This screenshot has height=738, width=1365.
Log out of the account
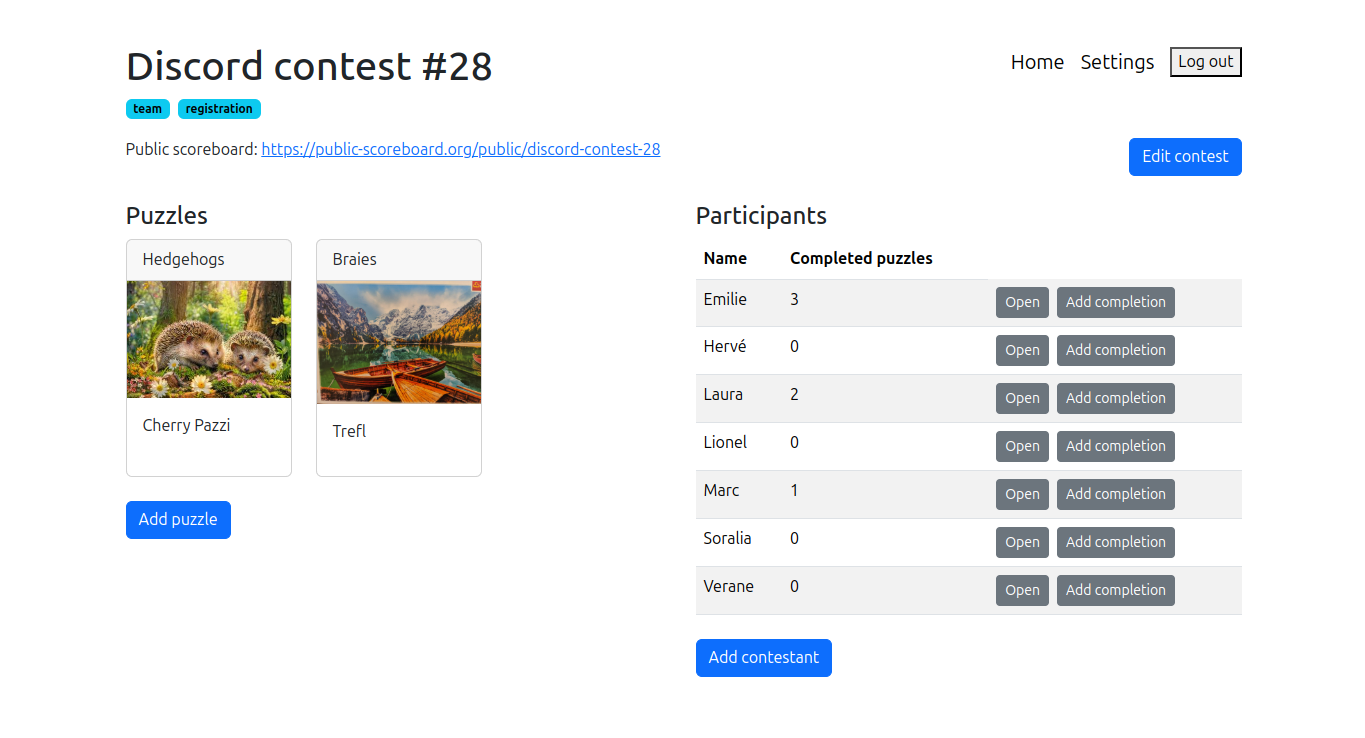coord(1206,62)
